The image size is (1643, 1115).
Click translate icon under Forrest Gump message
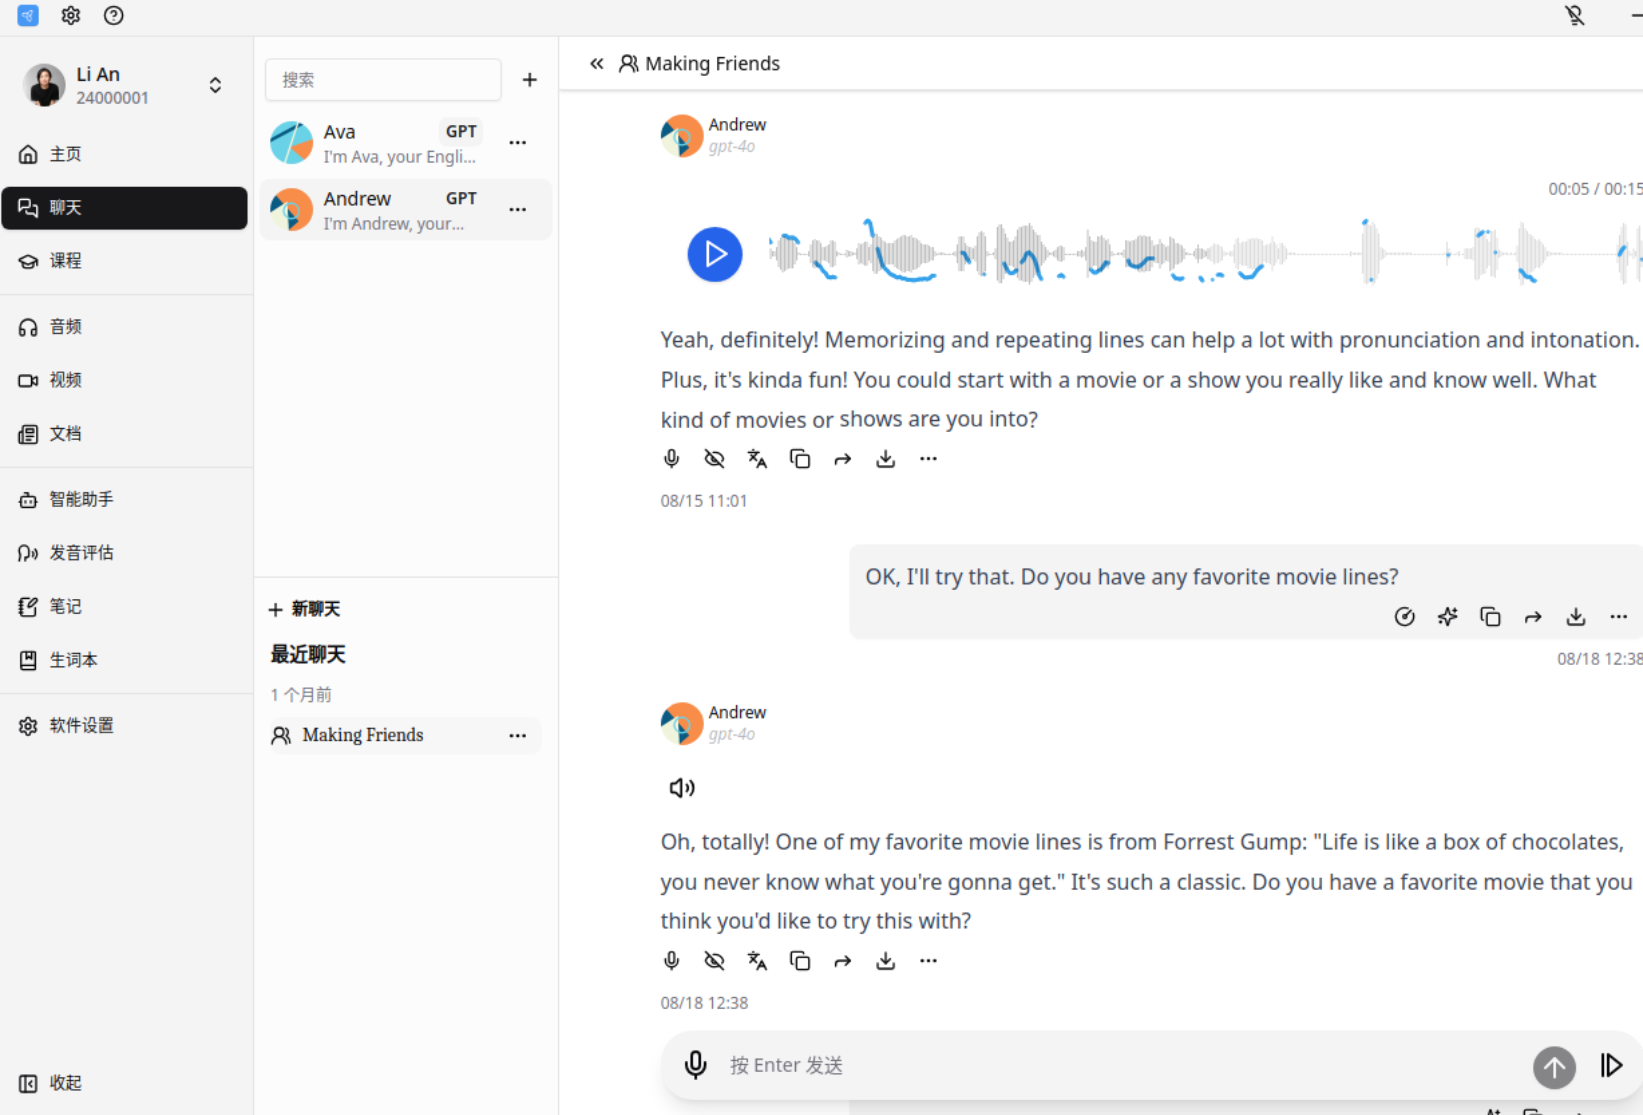tap(757, 961)
